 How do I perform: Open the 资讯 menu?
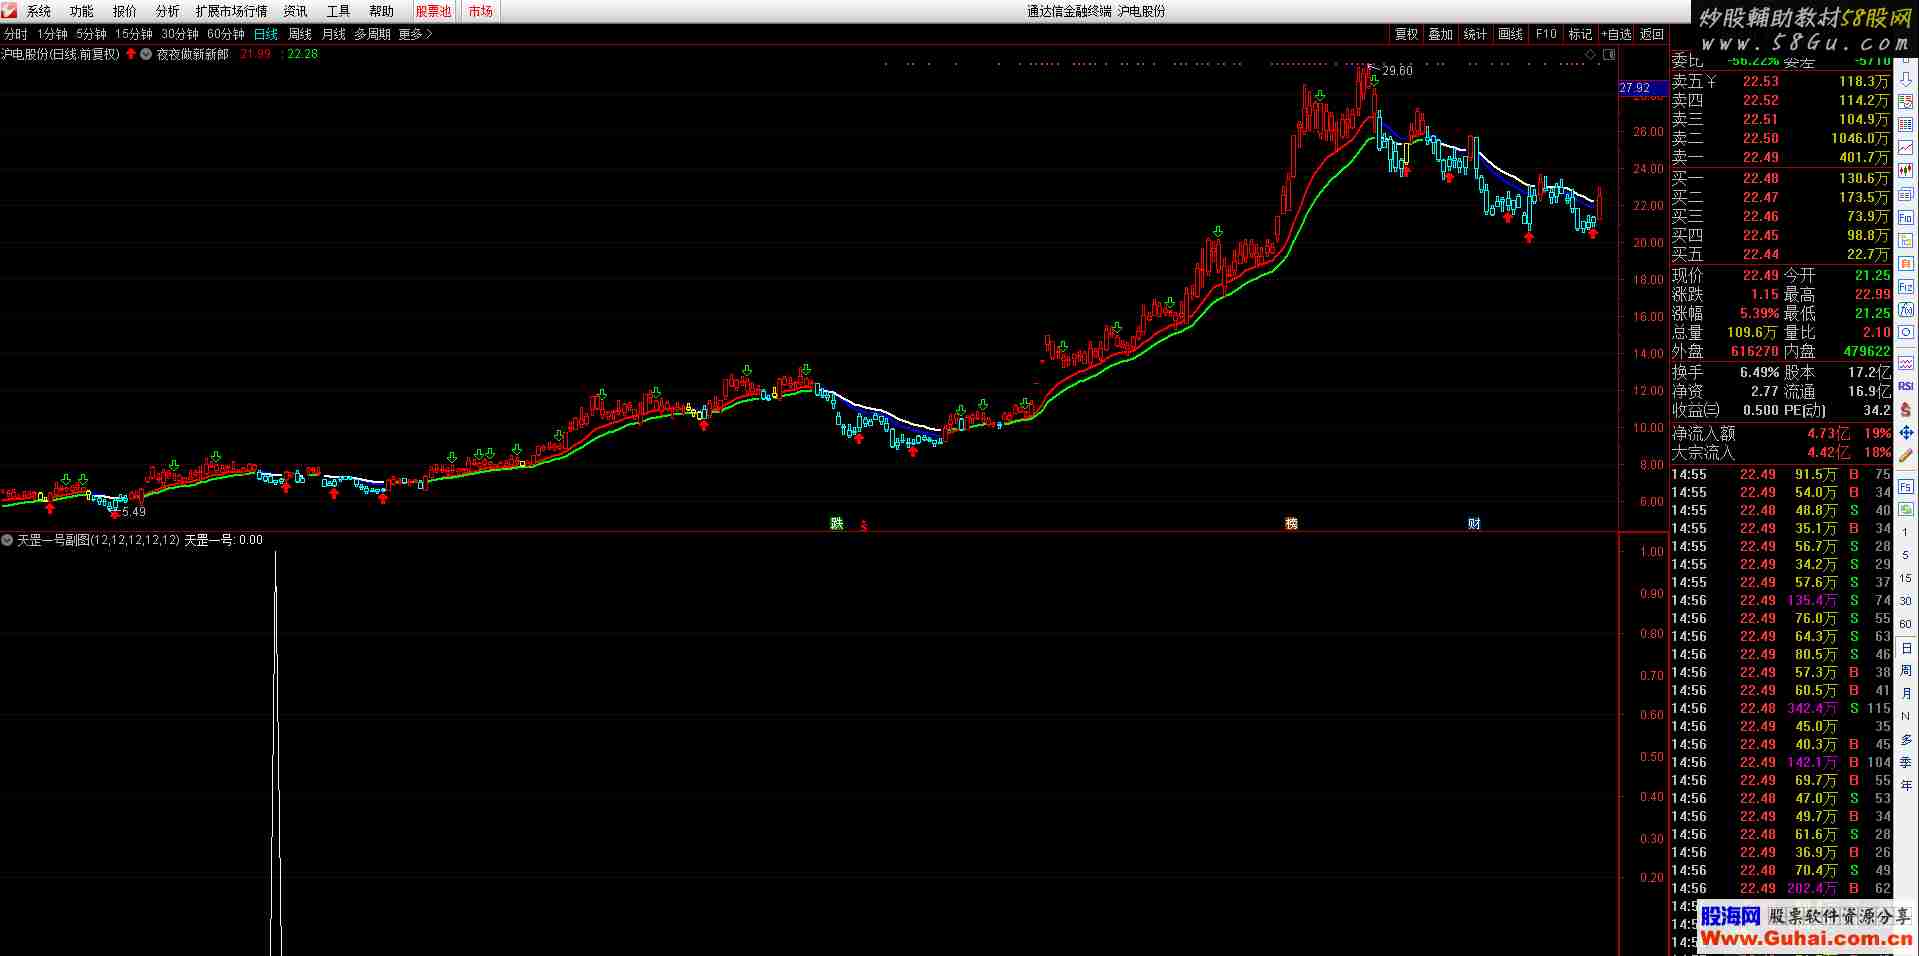pos(295,11)
